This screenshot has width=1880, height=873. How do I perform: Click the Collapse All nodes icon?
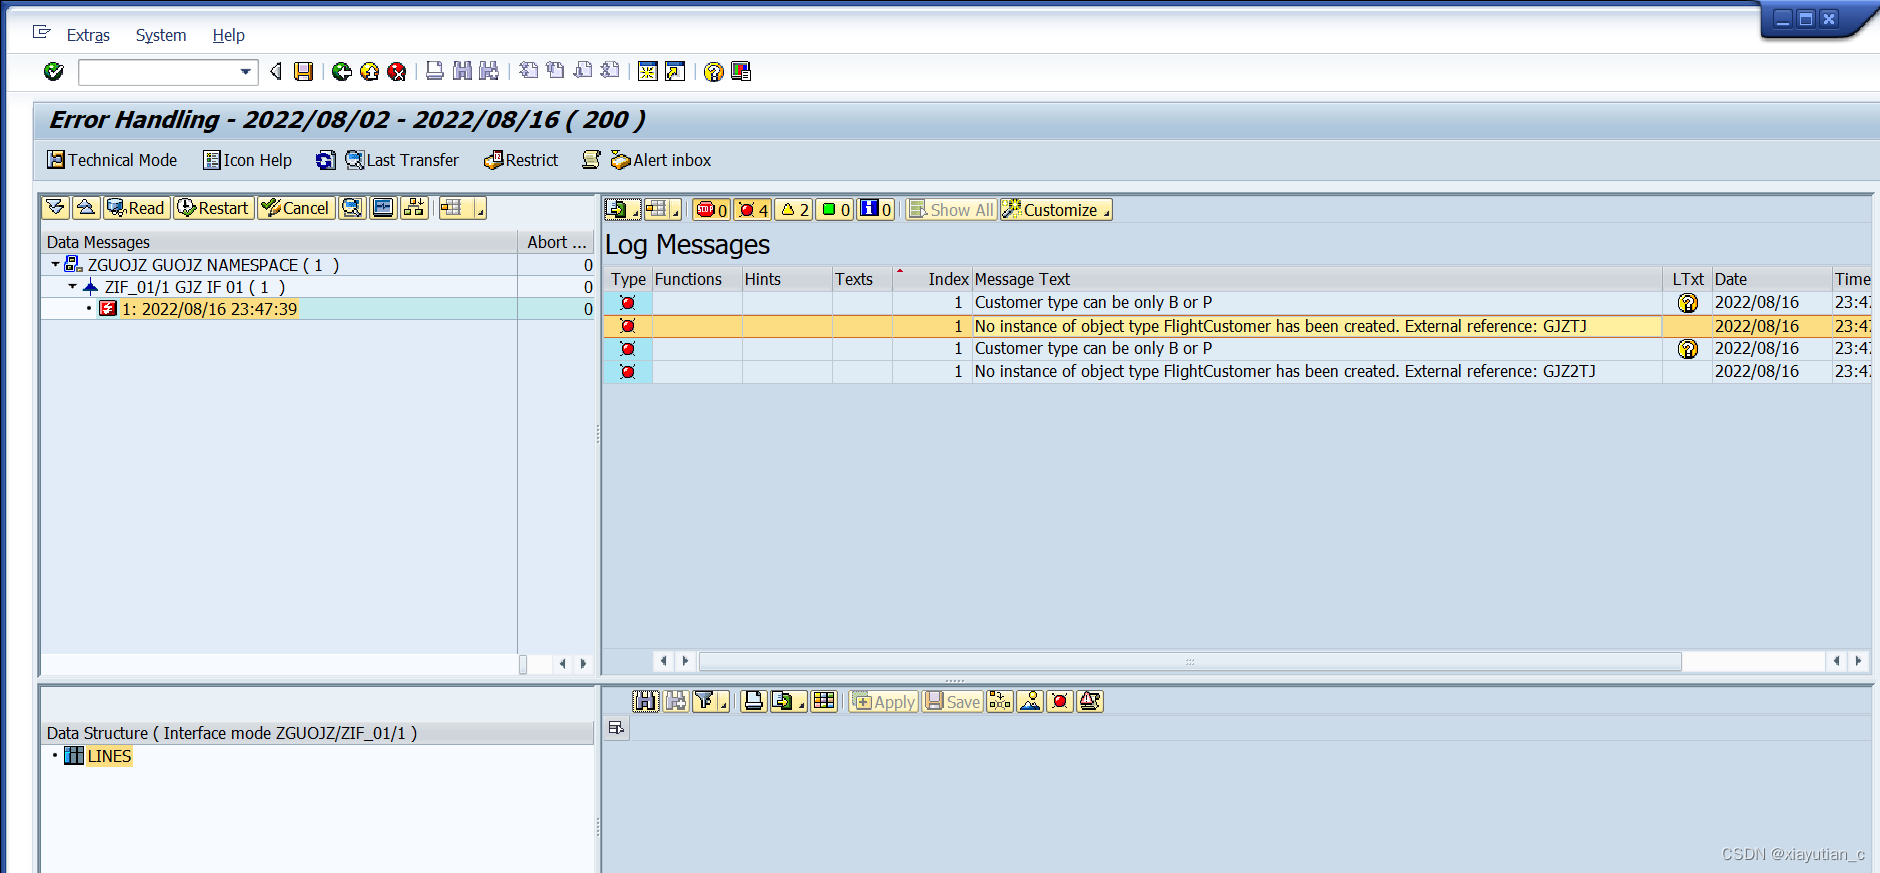coord(86,208)
